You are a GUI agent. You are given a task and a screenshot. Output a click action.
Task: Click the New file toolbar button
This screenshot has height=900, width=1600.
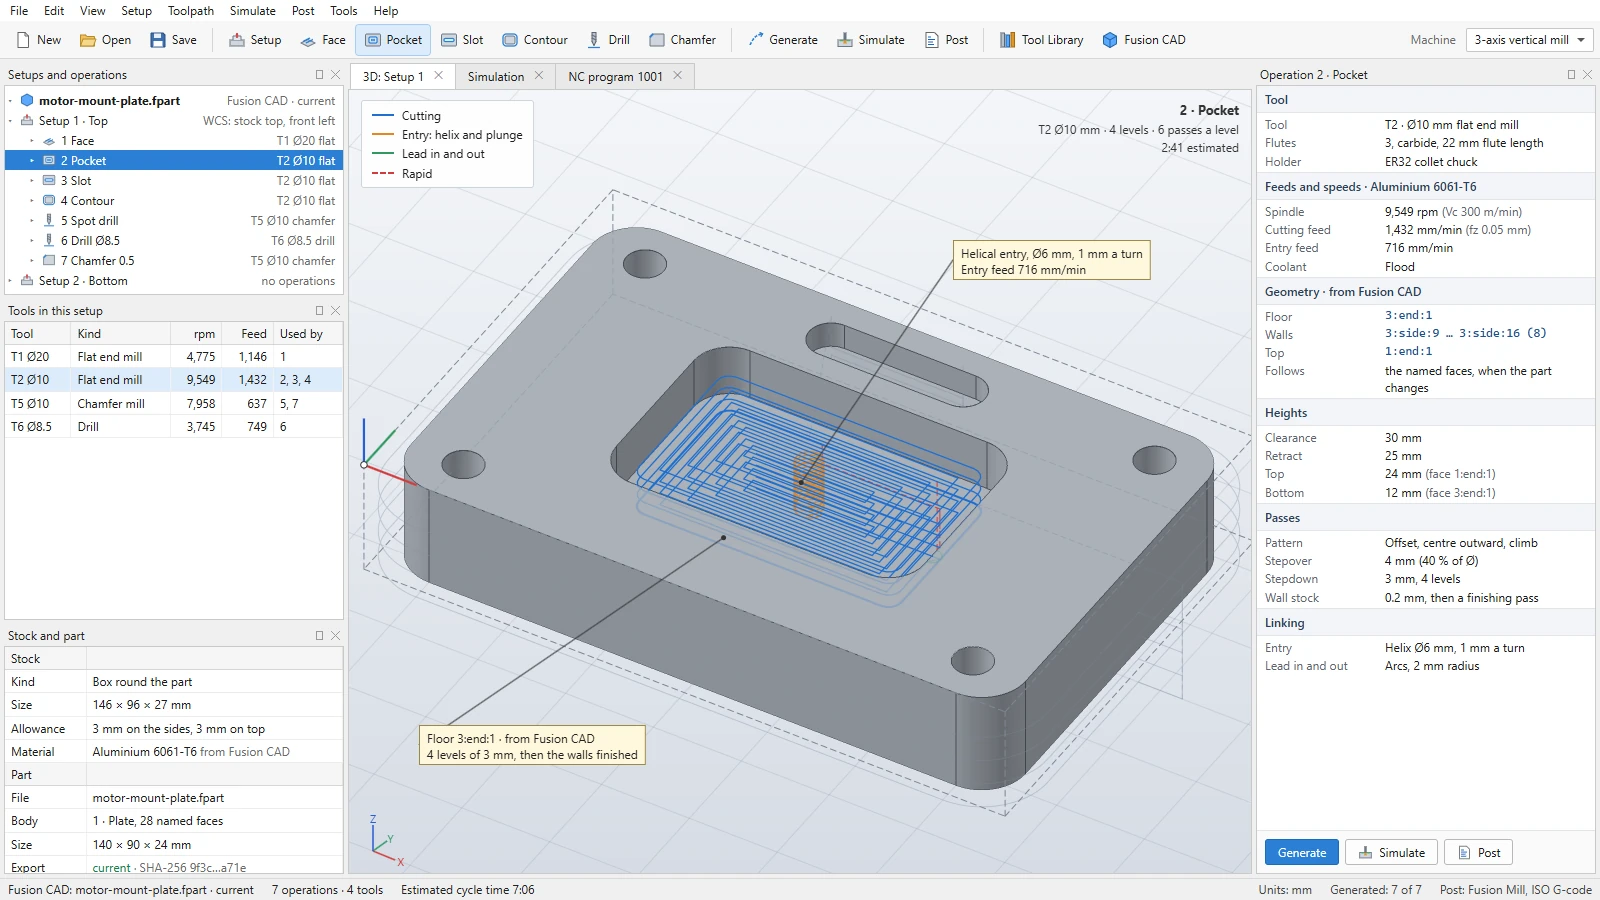tap(39, 40)
